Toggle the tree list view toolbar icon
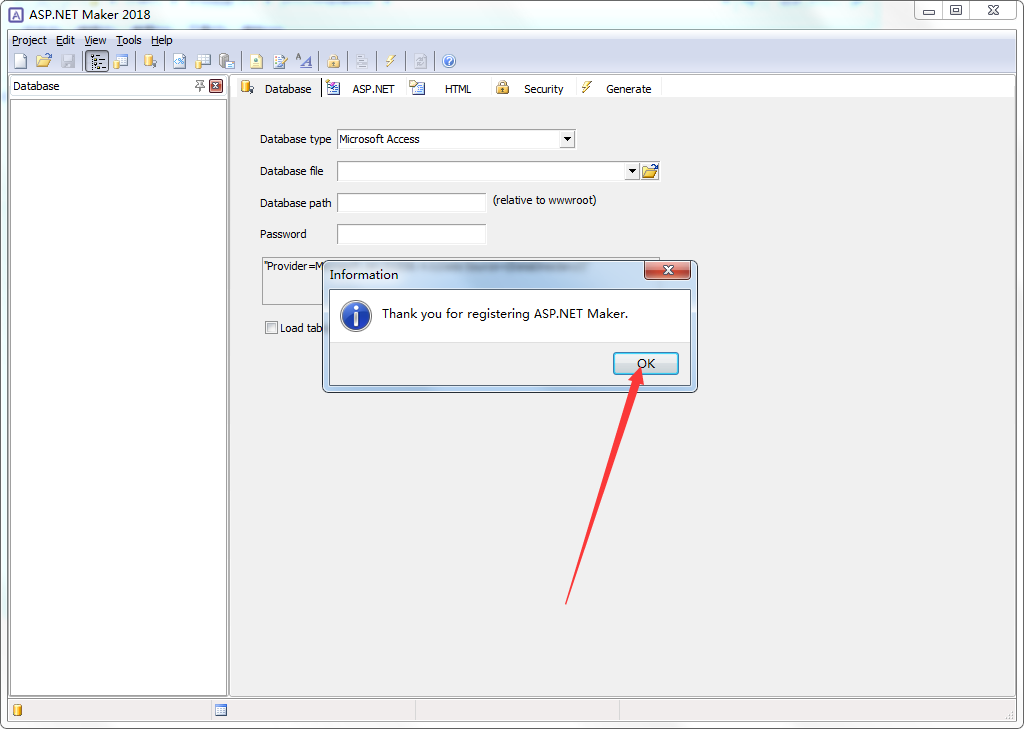1024x729 pixels. (97, 61)
